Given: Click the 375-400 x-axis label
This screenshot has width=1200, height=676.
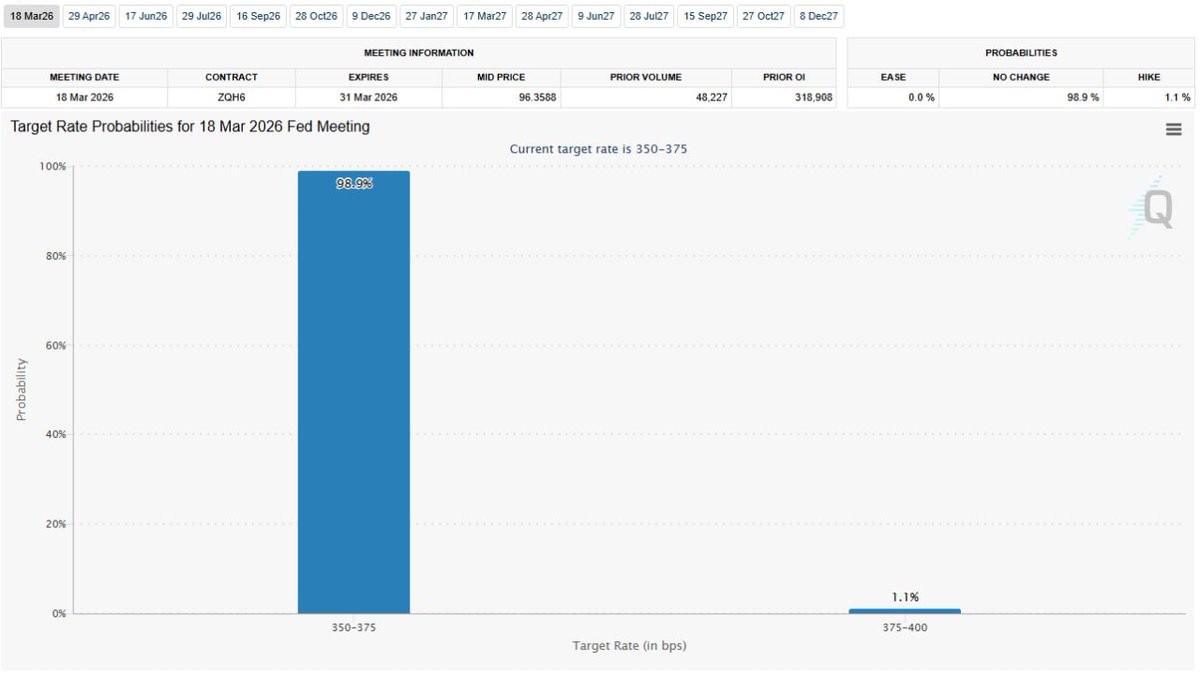Looking at the screenshot, I should tap(905, 627).
